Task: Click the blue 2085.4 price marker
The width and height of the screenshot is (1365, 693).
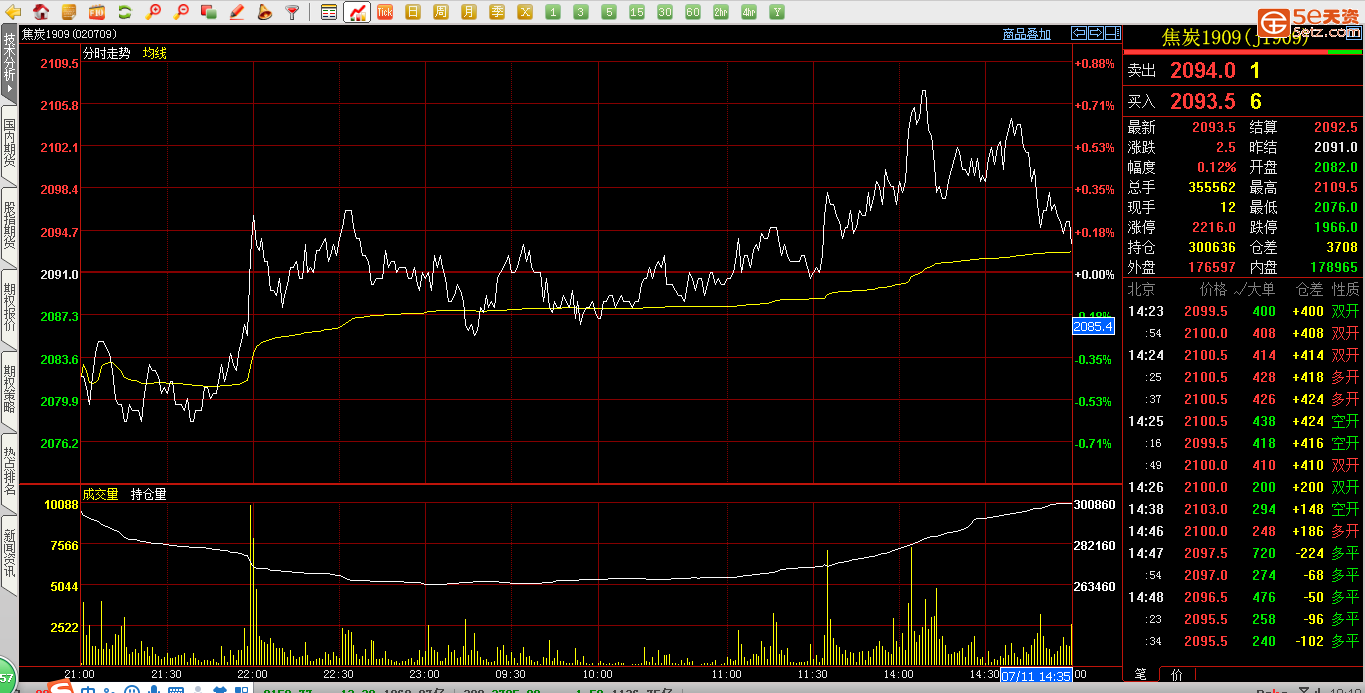Action: 1093,326
